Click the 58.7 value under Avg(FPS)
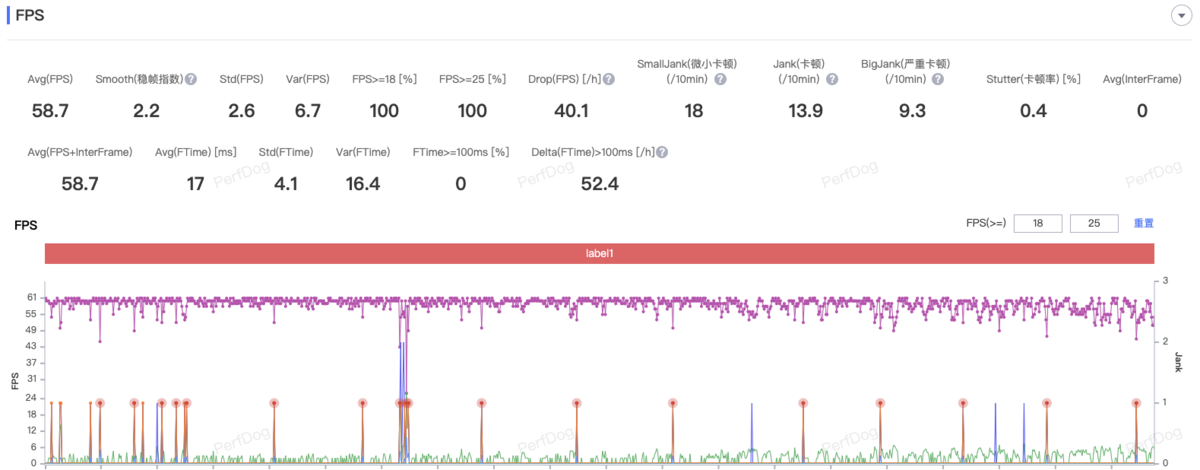 (x=49, y=111)
